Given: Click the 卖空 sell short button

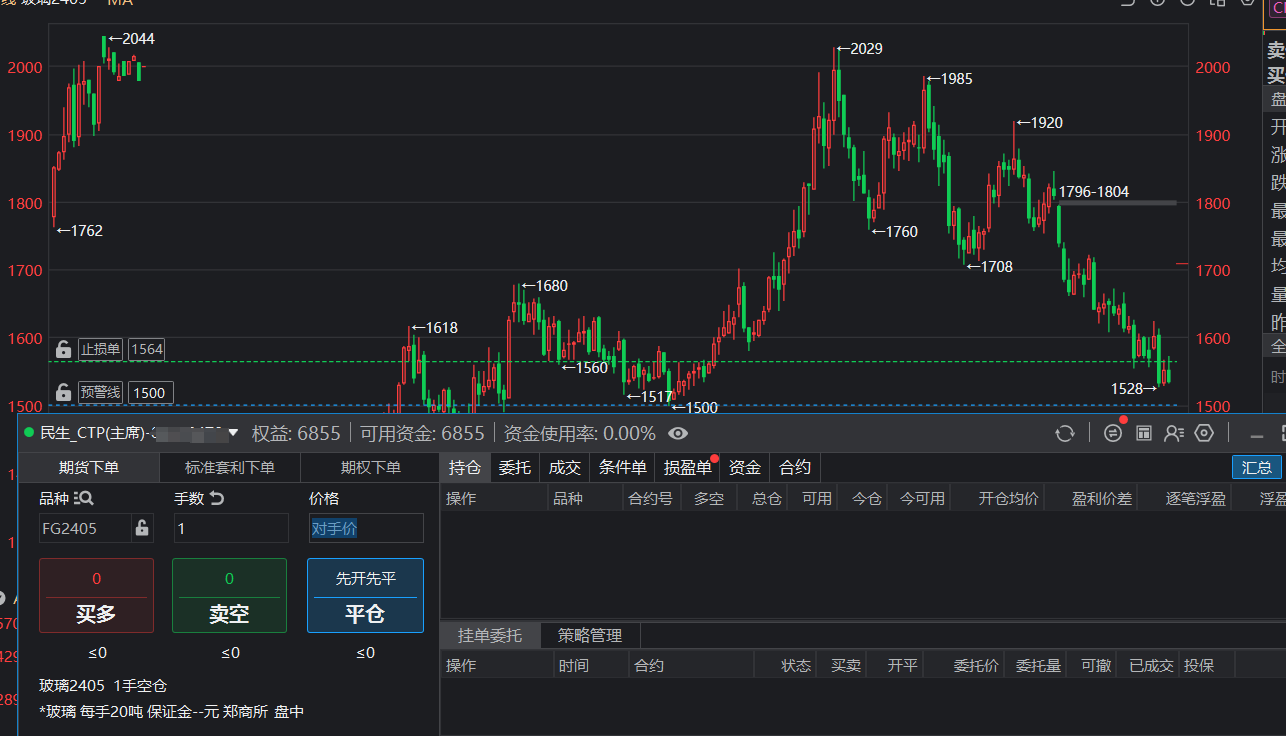Looking at the screenshot, I should tap(229, 595).
